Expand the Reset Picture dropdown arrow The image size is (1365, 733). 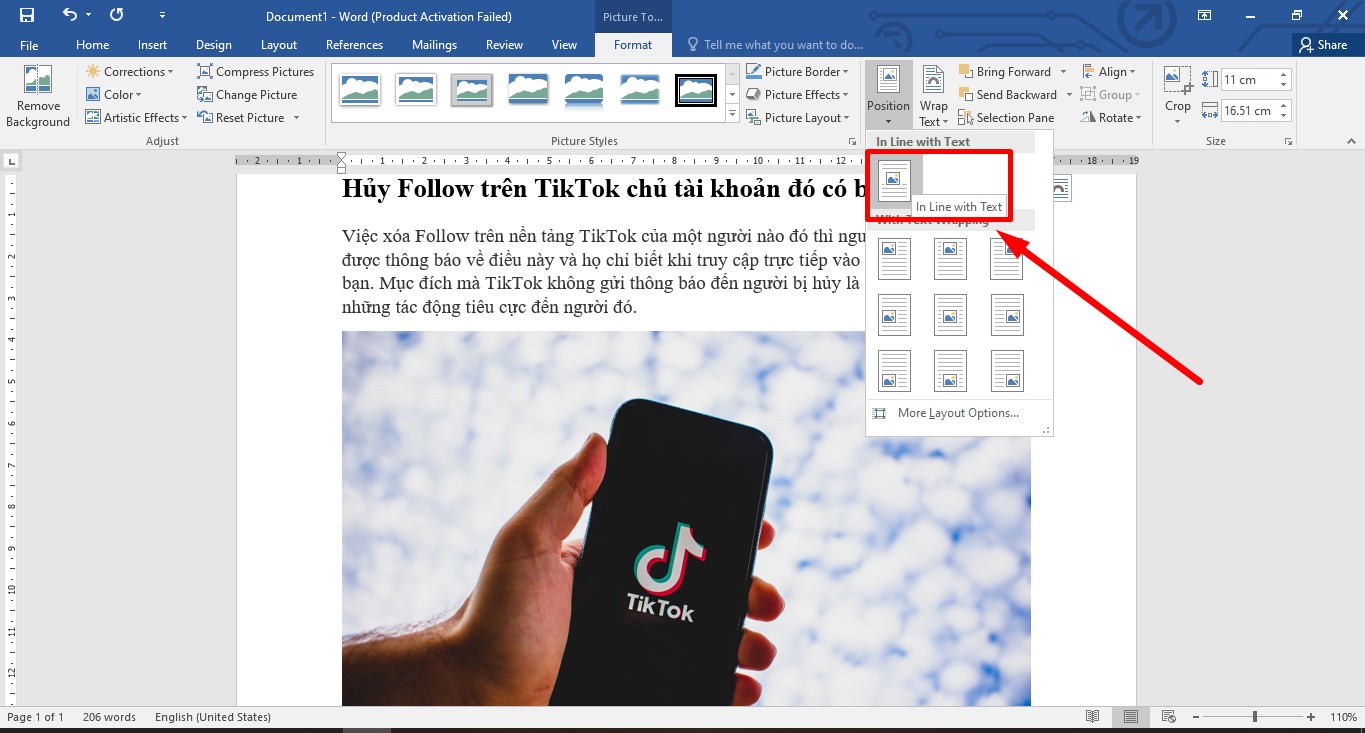coord(296,118)
